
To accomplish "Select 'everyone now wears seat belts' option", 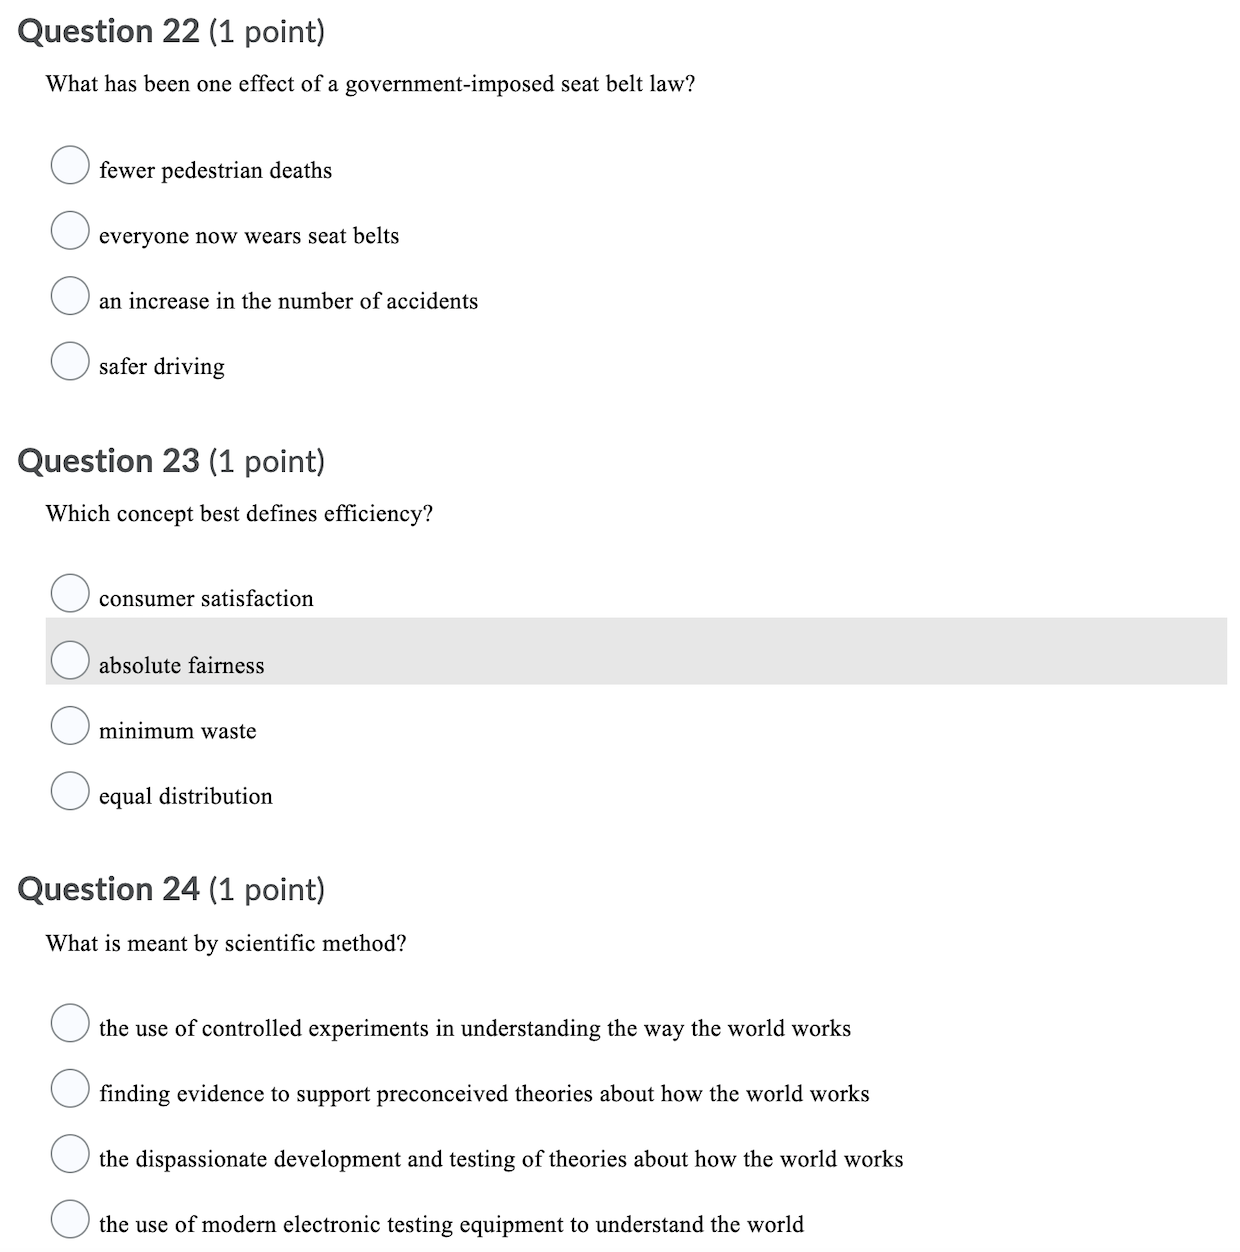I will pyautogui.click(x=69, y=231).
